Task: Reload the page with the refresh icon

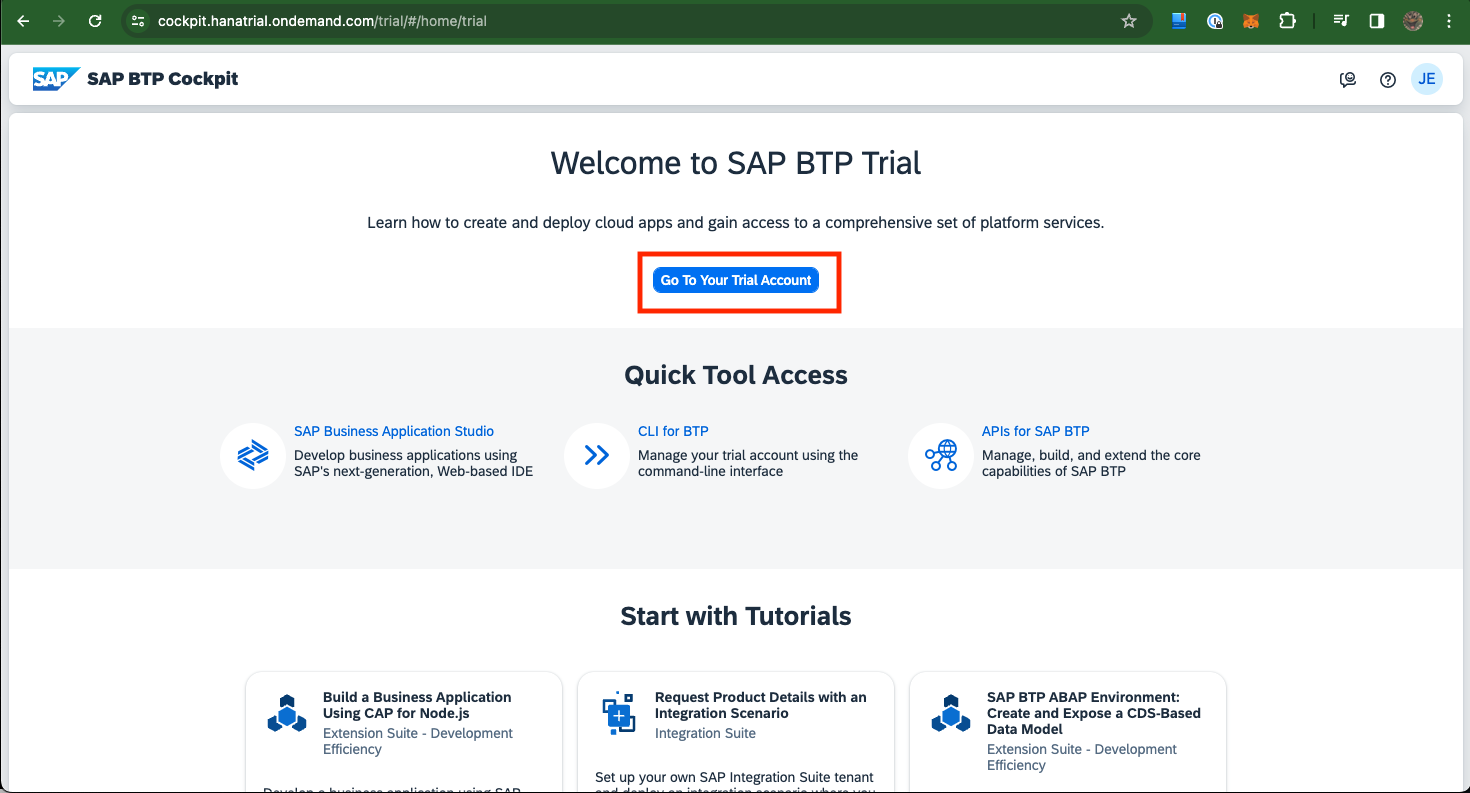Action: pyautogui.click(x=95, y=20)
